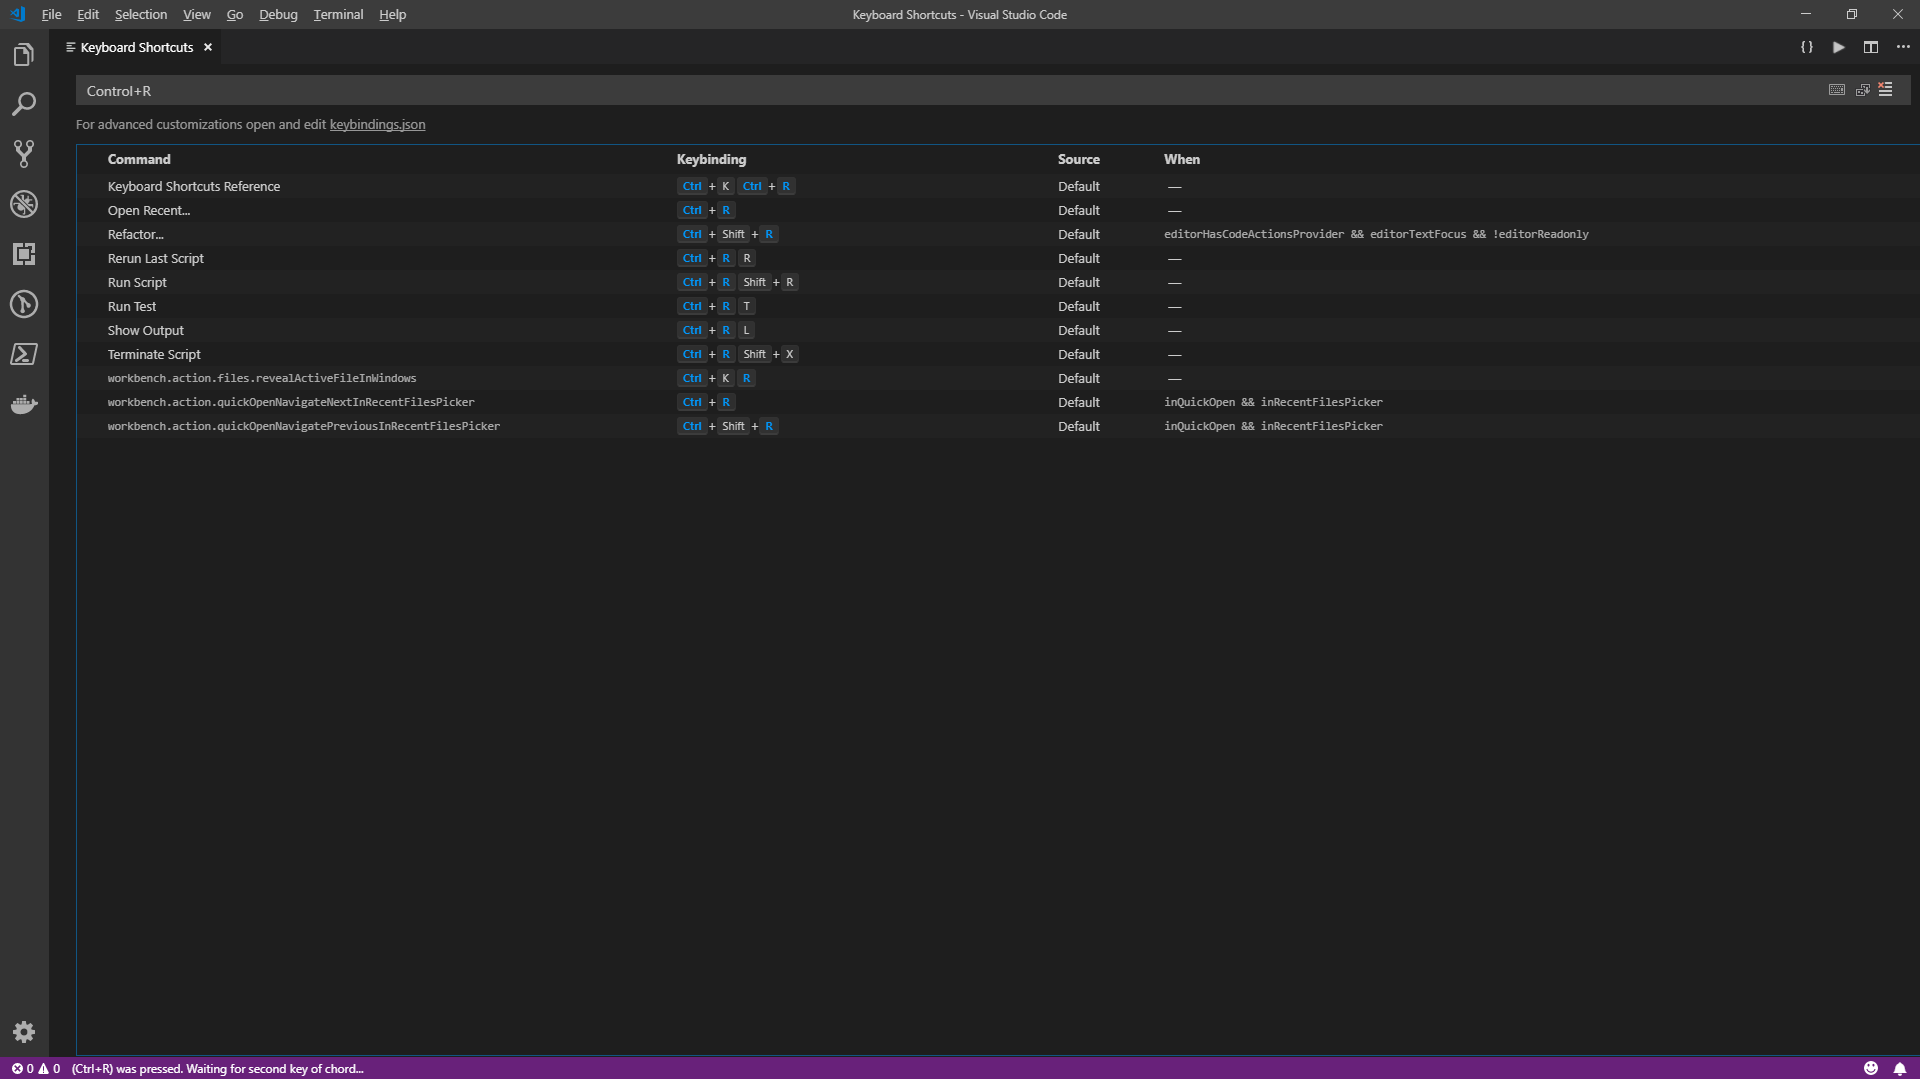This screenshot has width=1920, height=1080.
Task: Open keybindings JSON via braces icon
Action: 1807,47
